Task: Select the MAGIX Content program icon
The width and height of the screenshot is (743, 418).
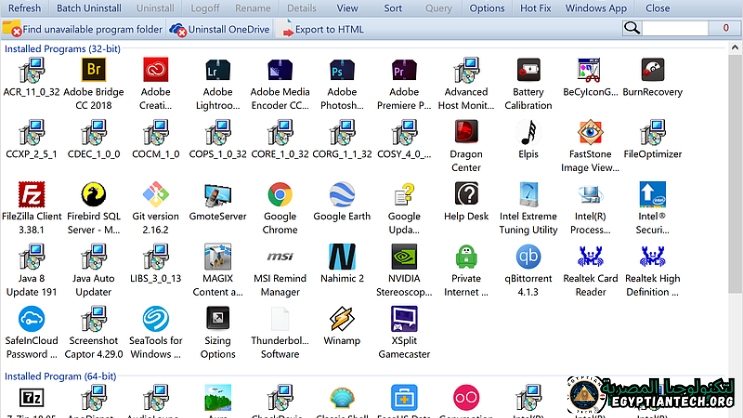Action: pos(217,256)
